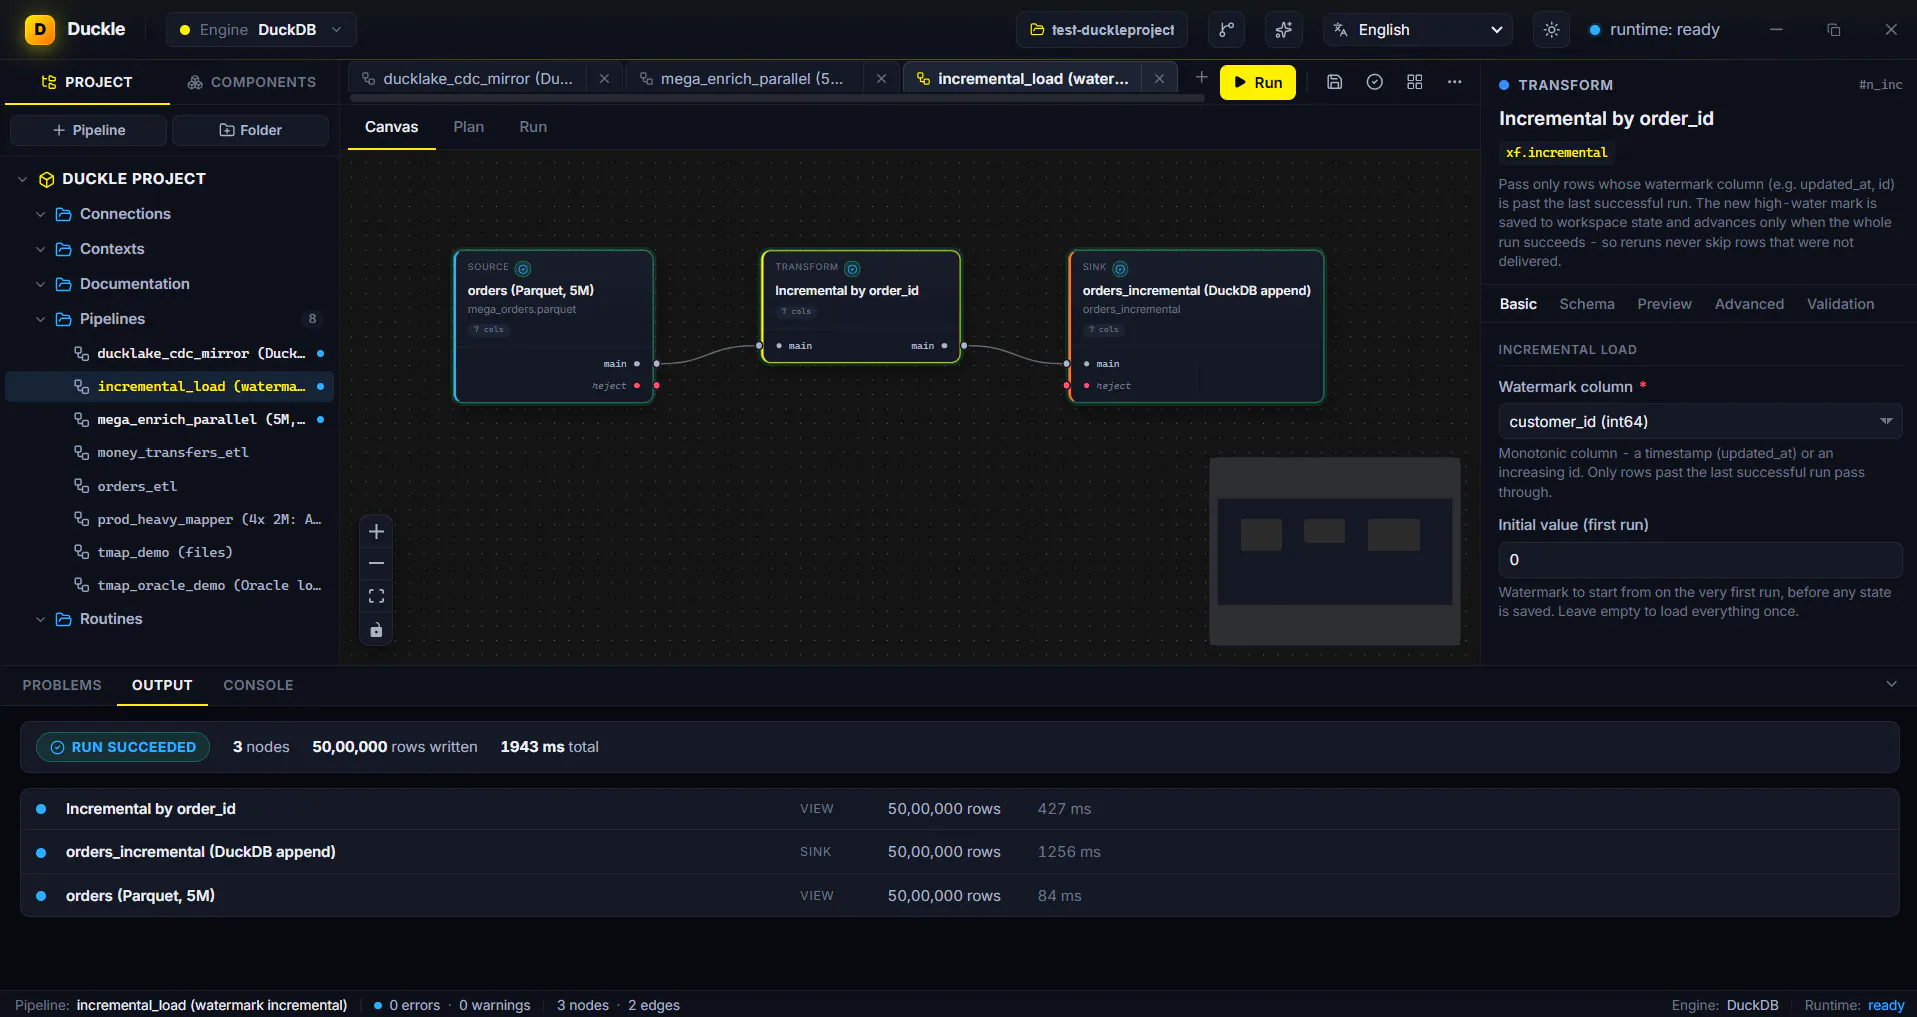Open the Validation tab in transform panel
The width and height of the screenshot is (1917, 1017).
(1840, 304)
